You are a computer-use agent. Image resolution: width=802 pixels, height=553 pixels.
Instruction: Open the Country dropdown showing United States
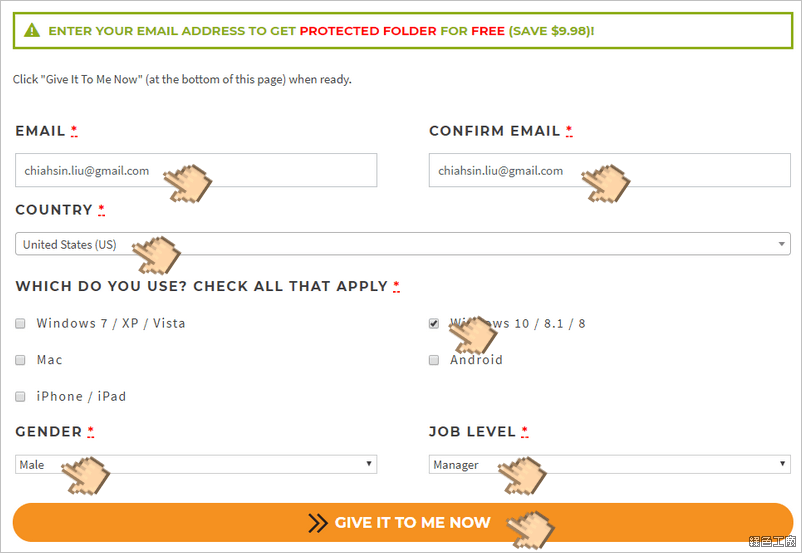(403, 244)
